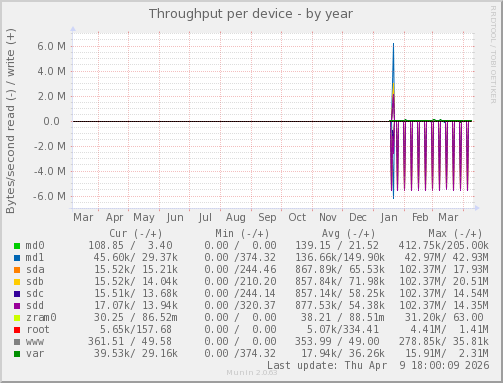Click sdd min value '0.00 /320.37'
This screenshot has height=383, width=503.
click(x=240, y=306)
